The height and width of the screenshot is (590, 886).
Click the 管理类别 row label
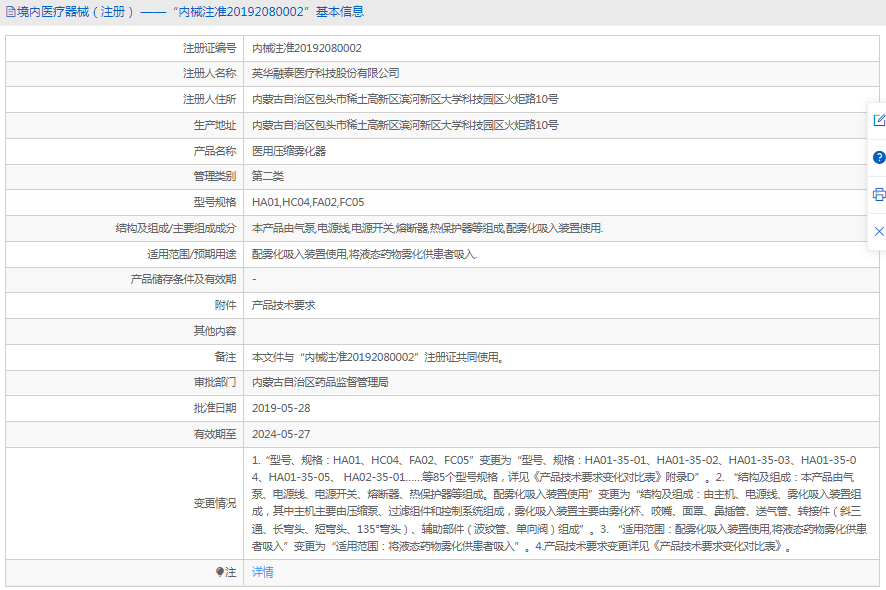tap(215, 176)
